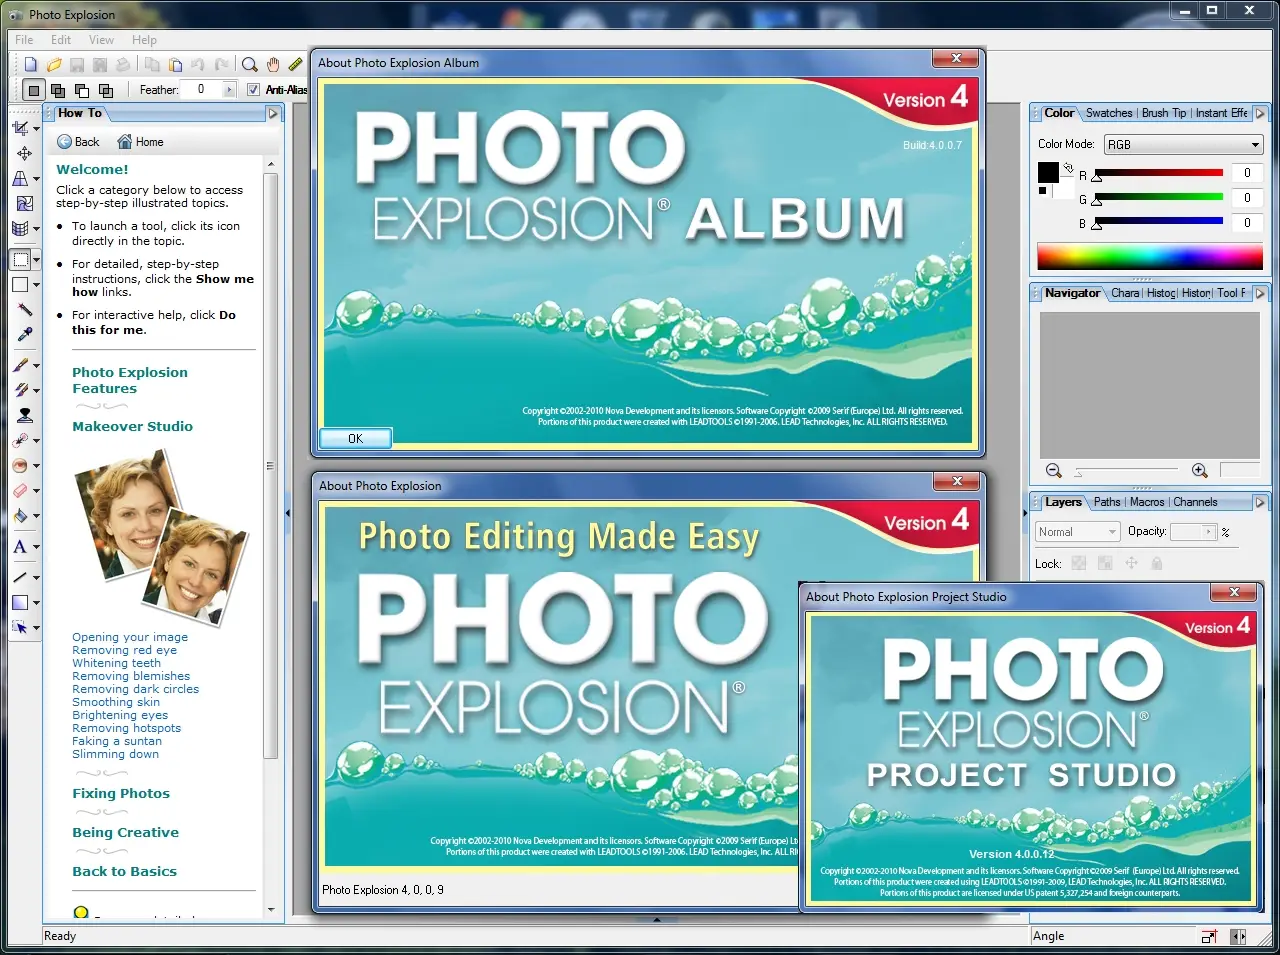Viewport: 1280px width, 955px height.
Task: Select the Line tool
Action: 20,577
